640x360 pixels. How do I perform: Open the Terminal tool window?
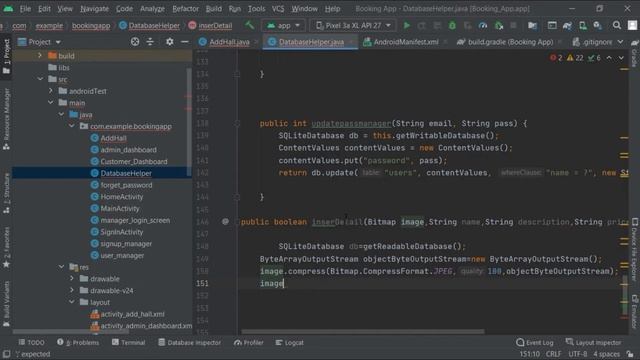[x=129, y=342]
